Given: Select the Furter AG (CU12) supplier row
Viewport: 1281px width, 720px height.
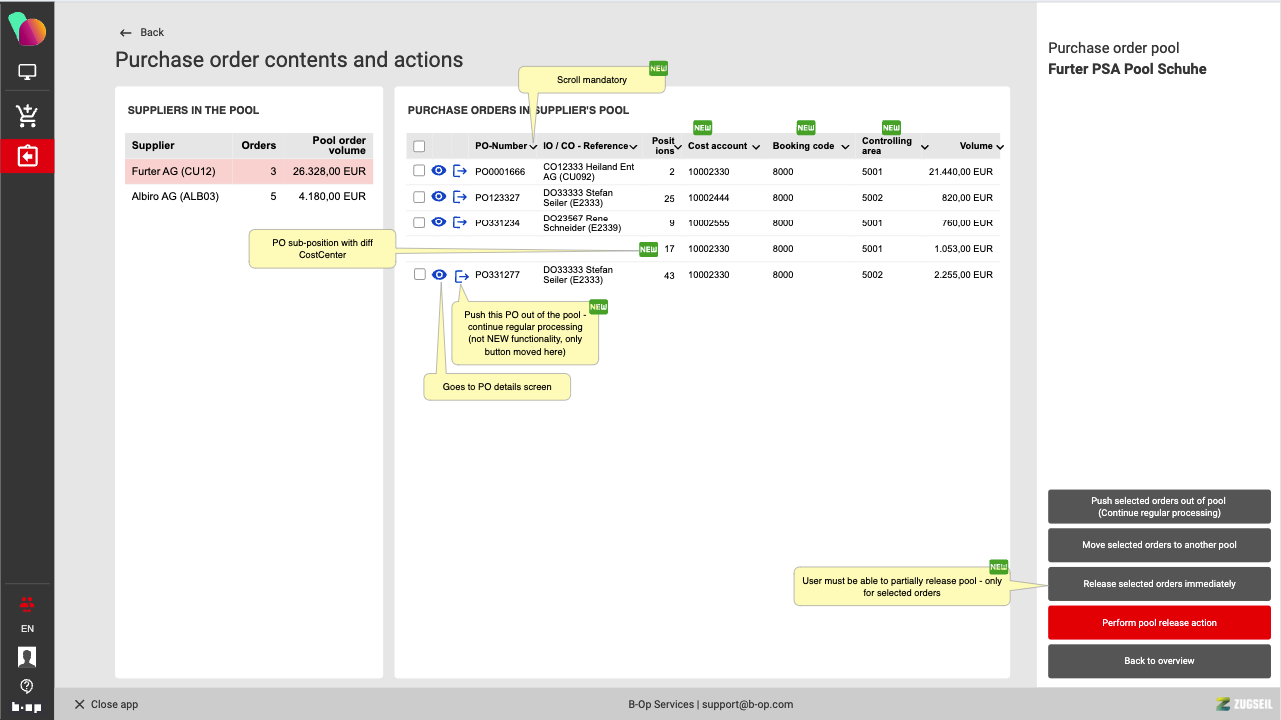Looking at the screenshot, I should point(248,171).
